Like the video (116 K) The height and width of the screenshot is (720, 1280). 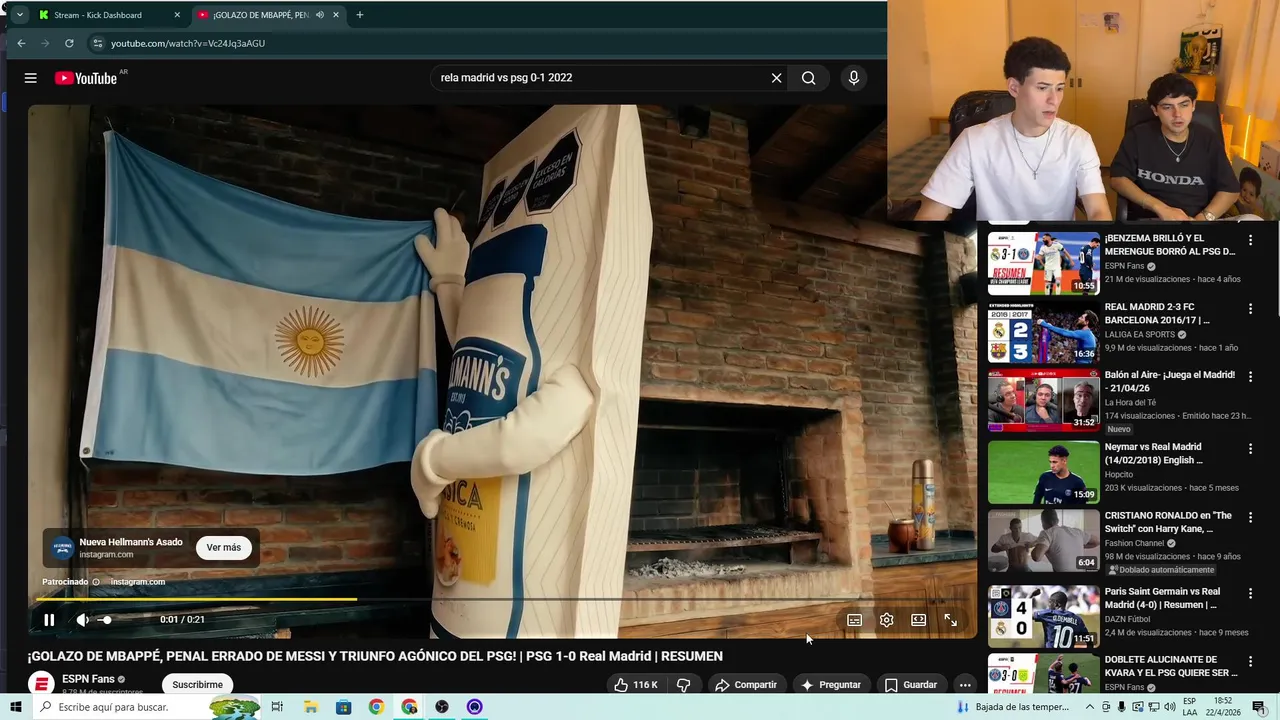[x=636, y=685]
